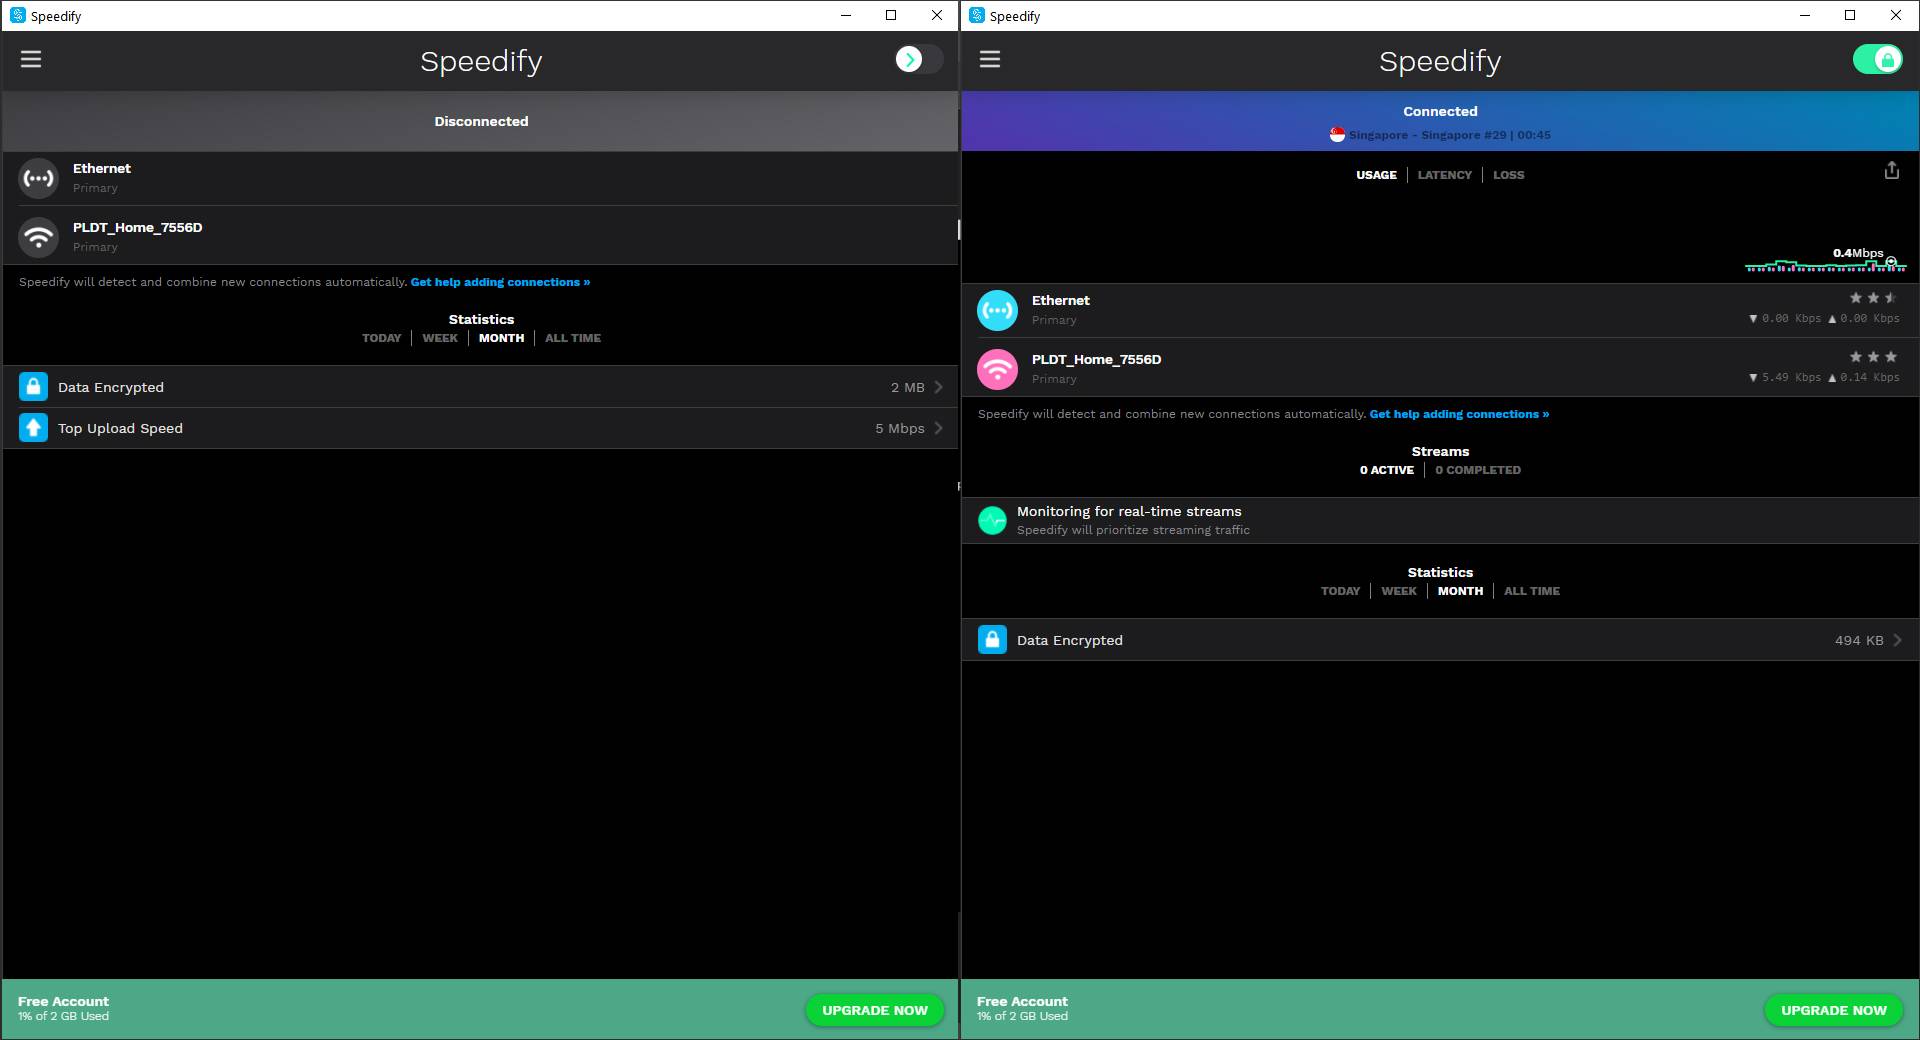Turn on the connection toggle in left window

pos(919,60)
